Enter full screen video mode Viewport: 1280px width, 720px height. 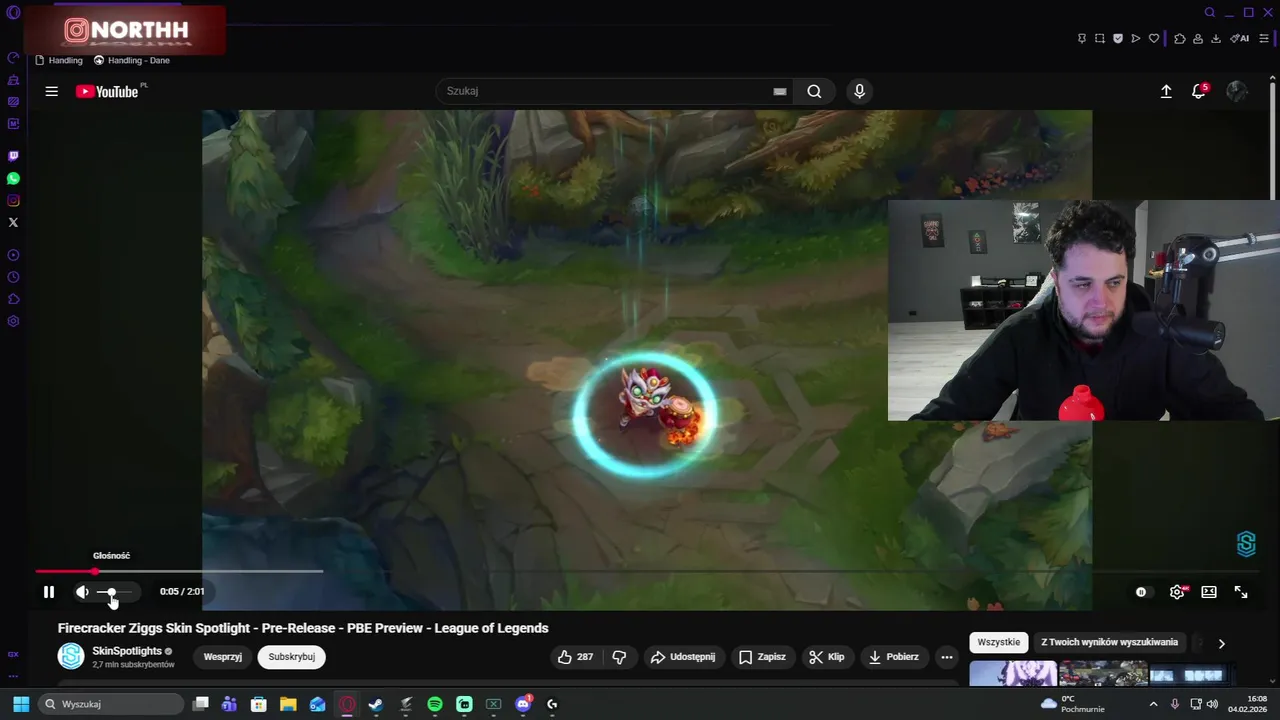[x=1241, y=592]
